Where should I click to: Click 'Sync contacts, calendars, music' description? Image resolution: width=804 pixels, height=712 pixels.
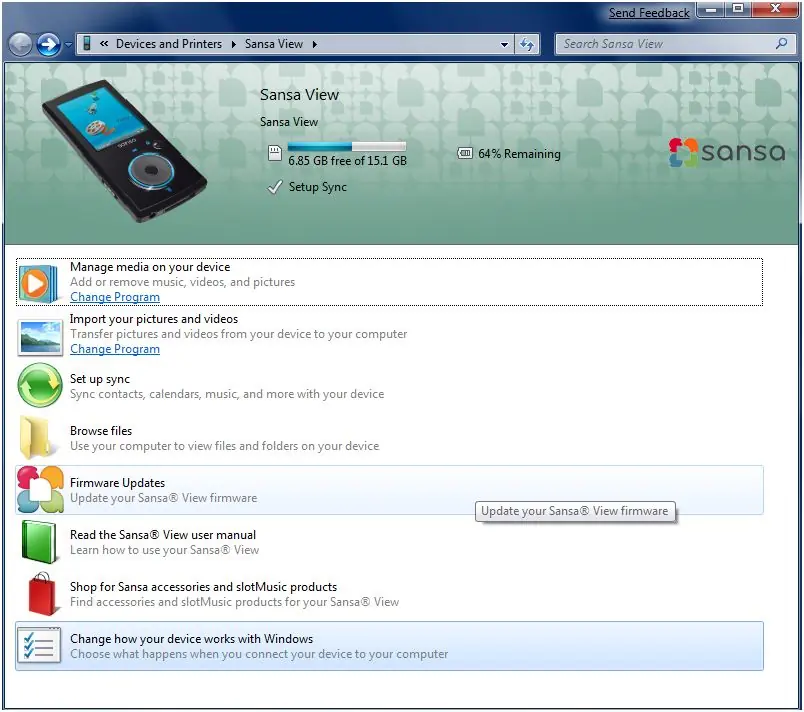pyautogui.click(x=227, y=394)
